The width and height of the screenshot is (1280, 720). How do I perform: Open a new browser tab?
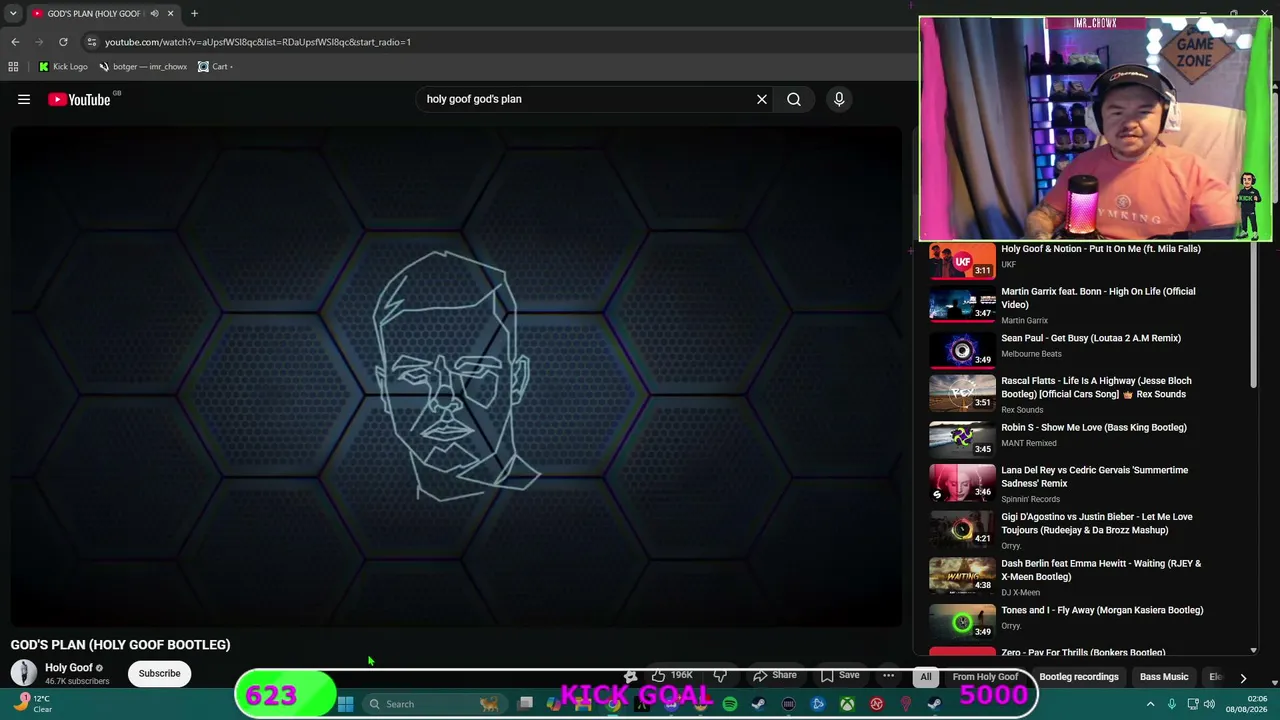194,13
